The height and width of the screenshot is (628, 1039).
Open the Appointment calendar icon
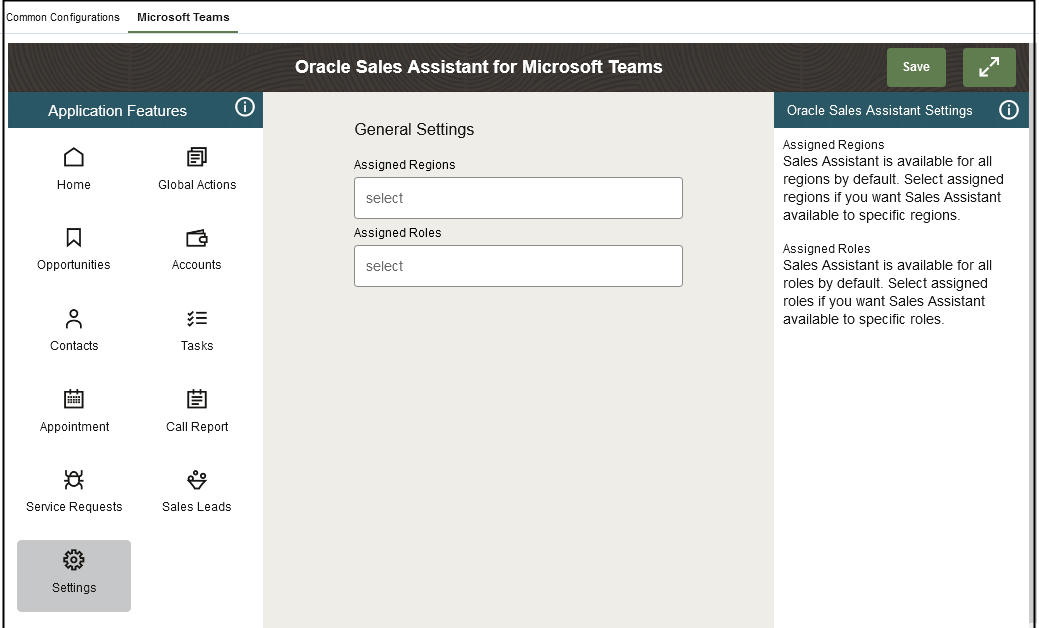74,399
